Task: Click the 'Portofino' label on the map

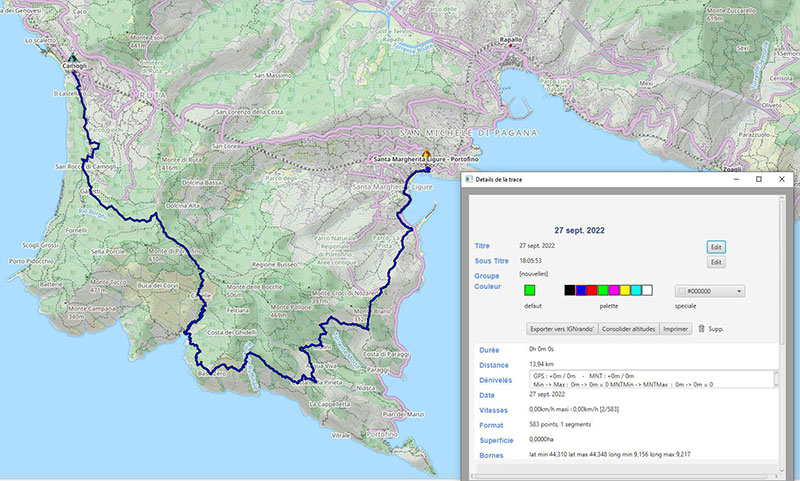Action: (x=382, y=434)
